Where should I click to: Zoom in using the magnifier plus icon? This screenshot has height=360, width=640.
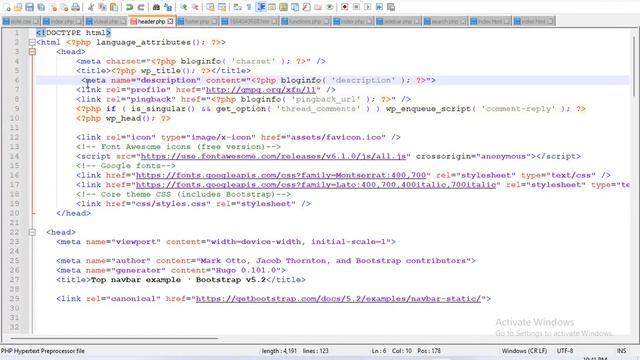pos(183,7)
